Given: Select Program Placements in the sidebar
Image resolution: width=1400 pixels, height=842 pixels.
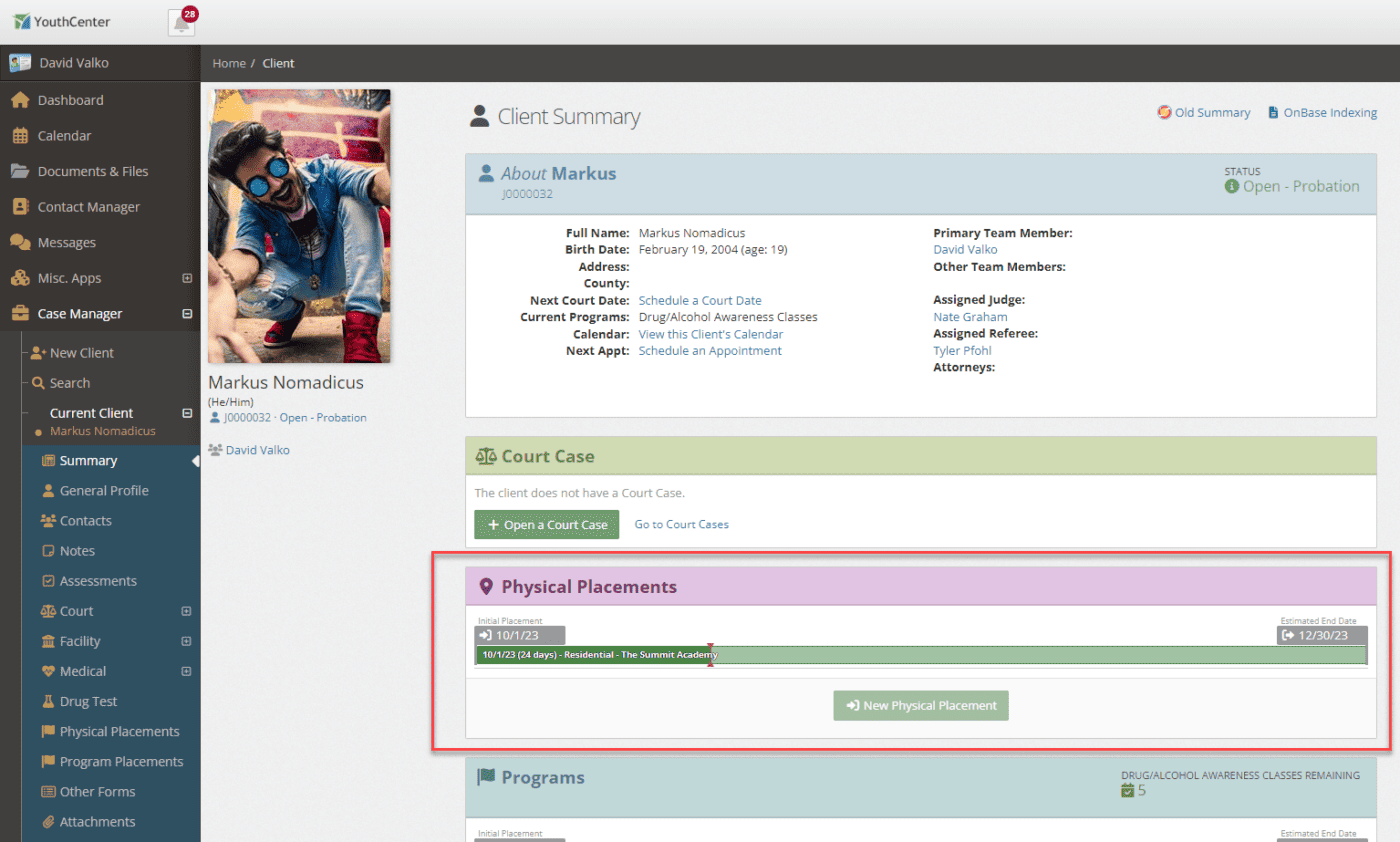Looking at the screenshot, I should click(x=121, y=761).
